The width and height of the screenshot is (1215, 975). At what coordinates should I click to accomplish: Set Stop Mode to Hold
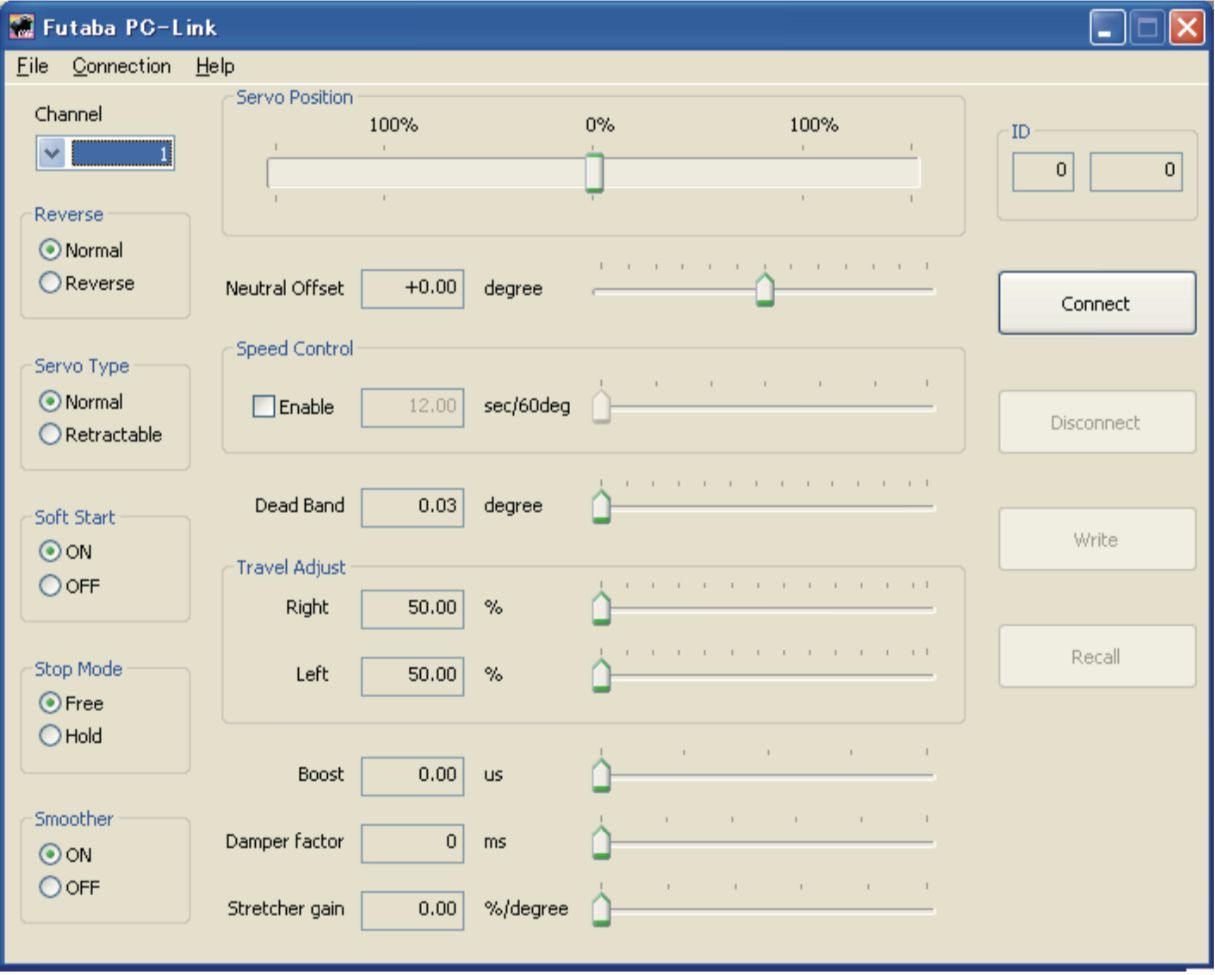tap(51, 736)
